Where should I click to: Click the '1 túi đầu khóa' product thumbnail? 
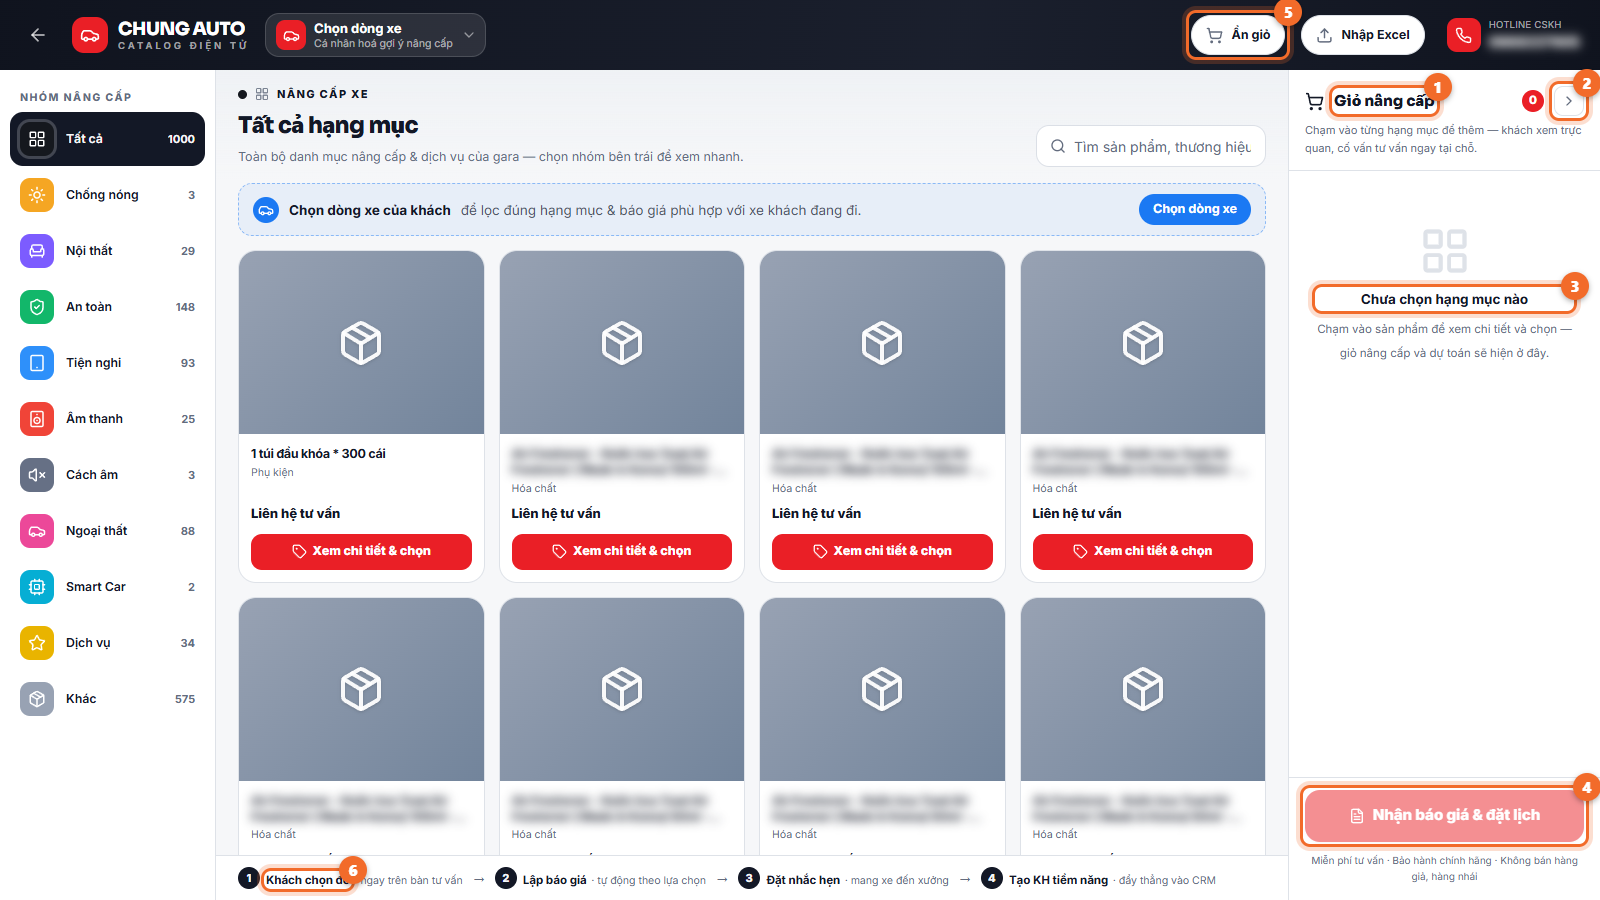pos(361,343)
